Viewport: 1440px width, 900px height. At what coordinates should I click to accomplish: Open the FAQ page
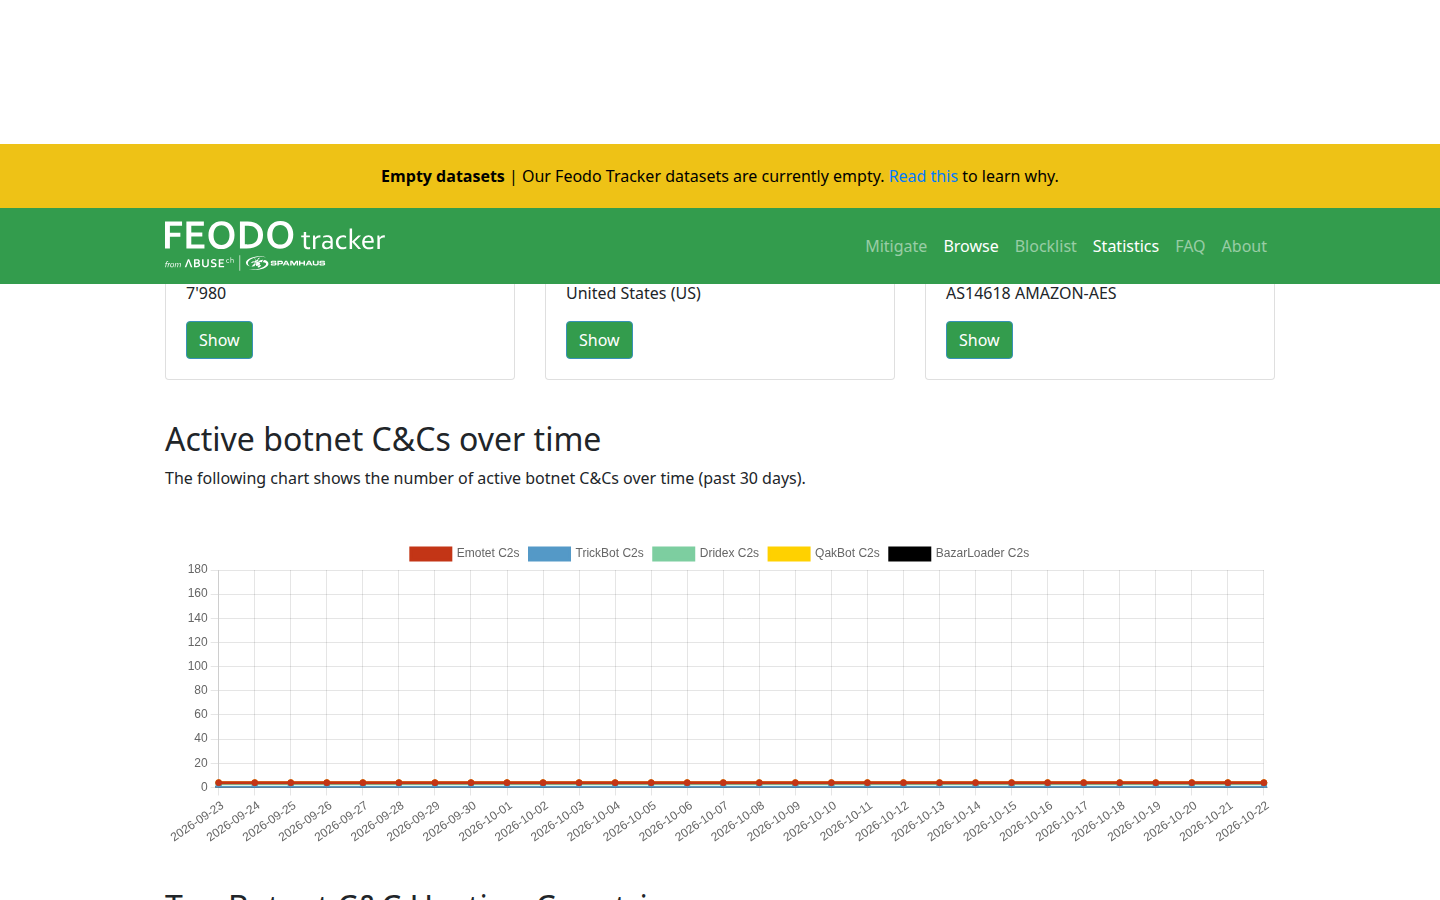pos(1190,246)
